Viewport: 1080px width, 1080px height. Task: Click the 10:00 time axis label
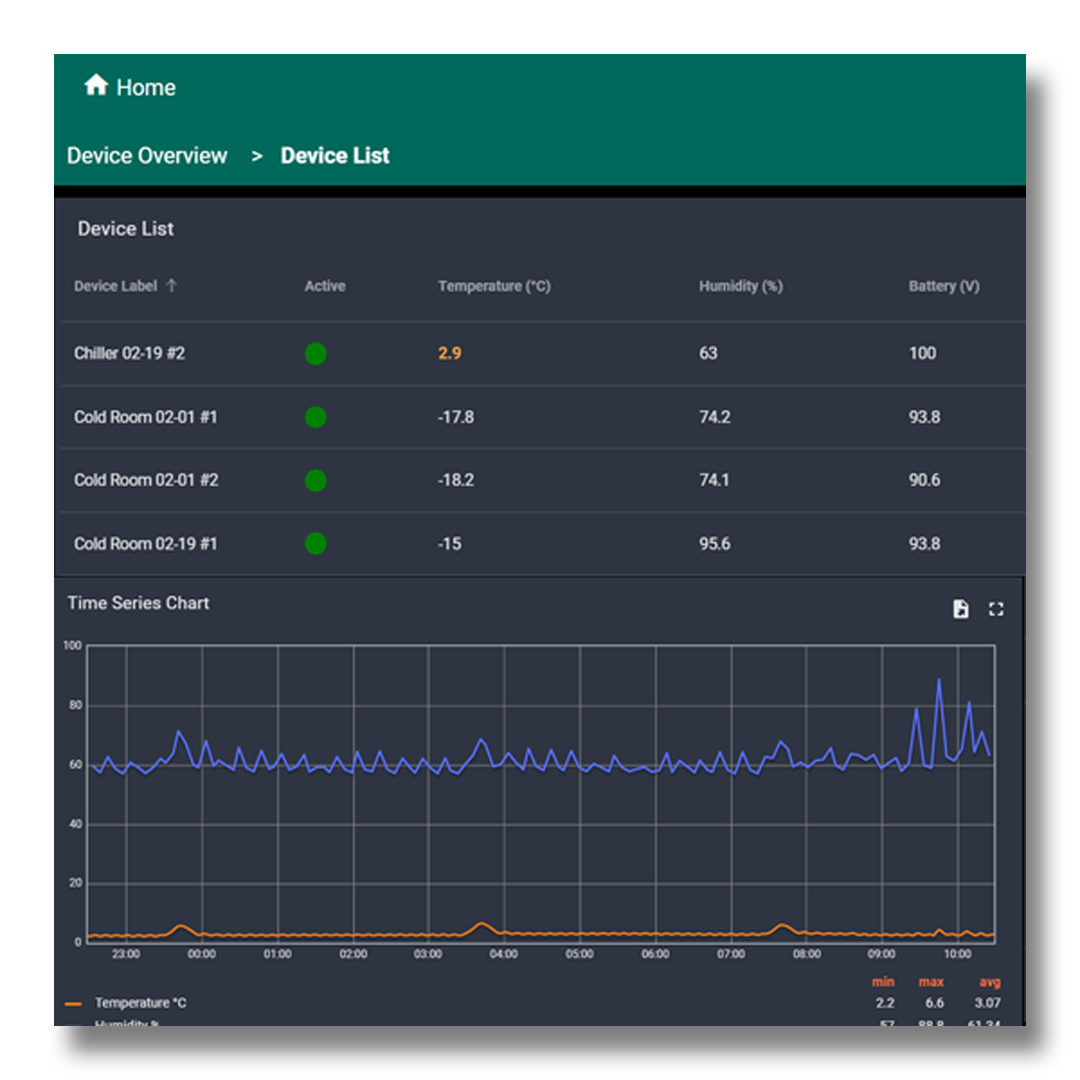tap(957, 954)
